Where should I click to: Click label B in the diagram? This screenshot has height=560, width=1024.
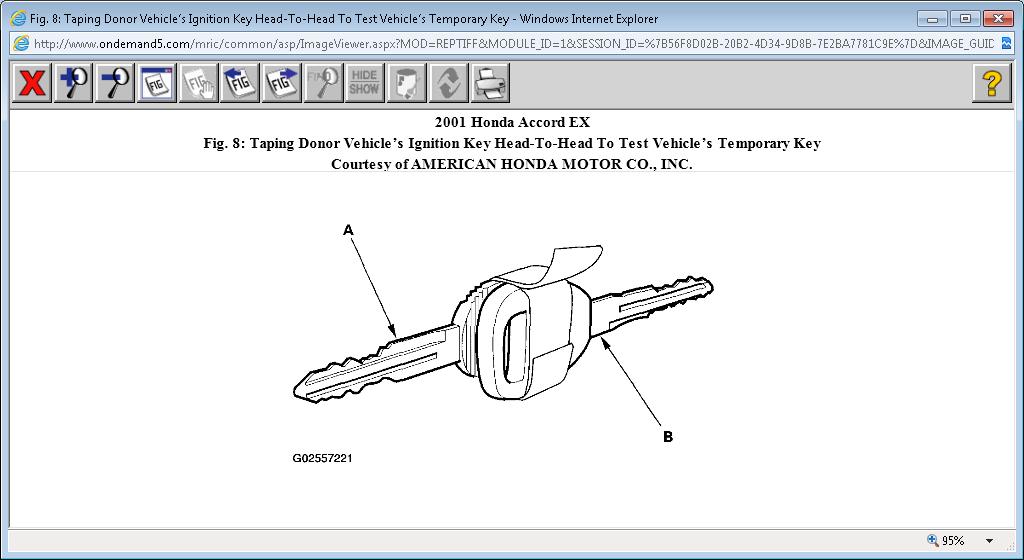[x=667, y=437]
